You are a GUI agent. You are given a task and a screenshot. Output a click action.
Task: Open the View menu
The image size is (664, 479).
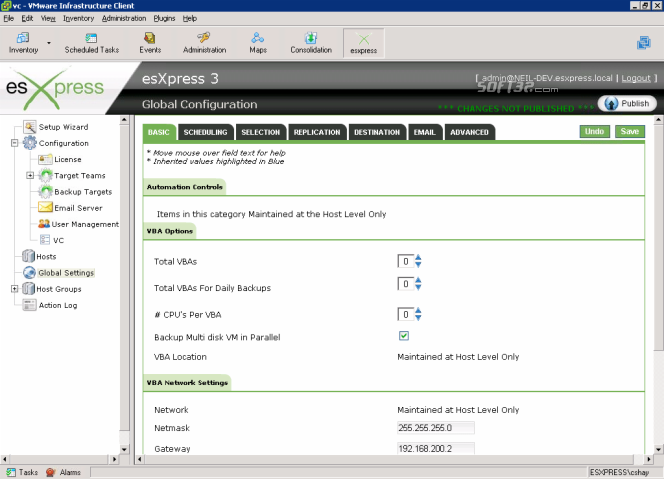point(48,18)
